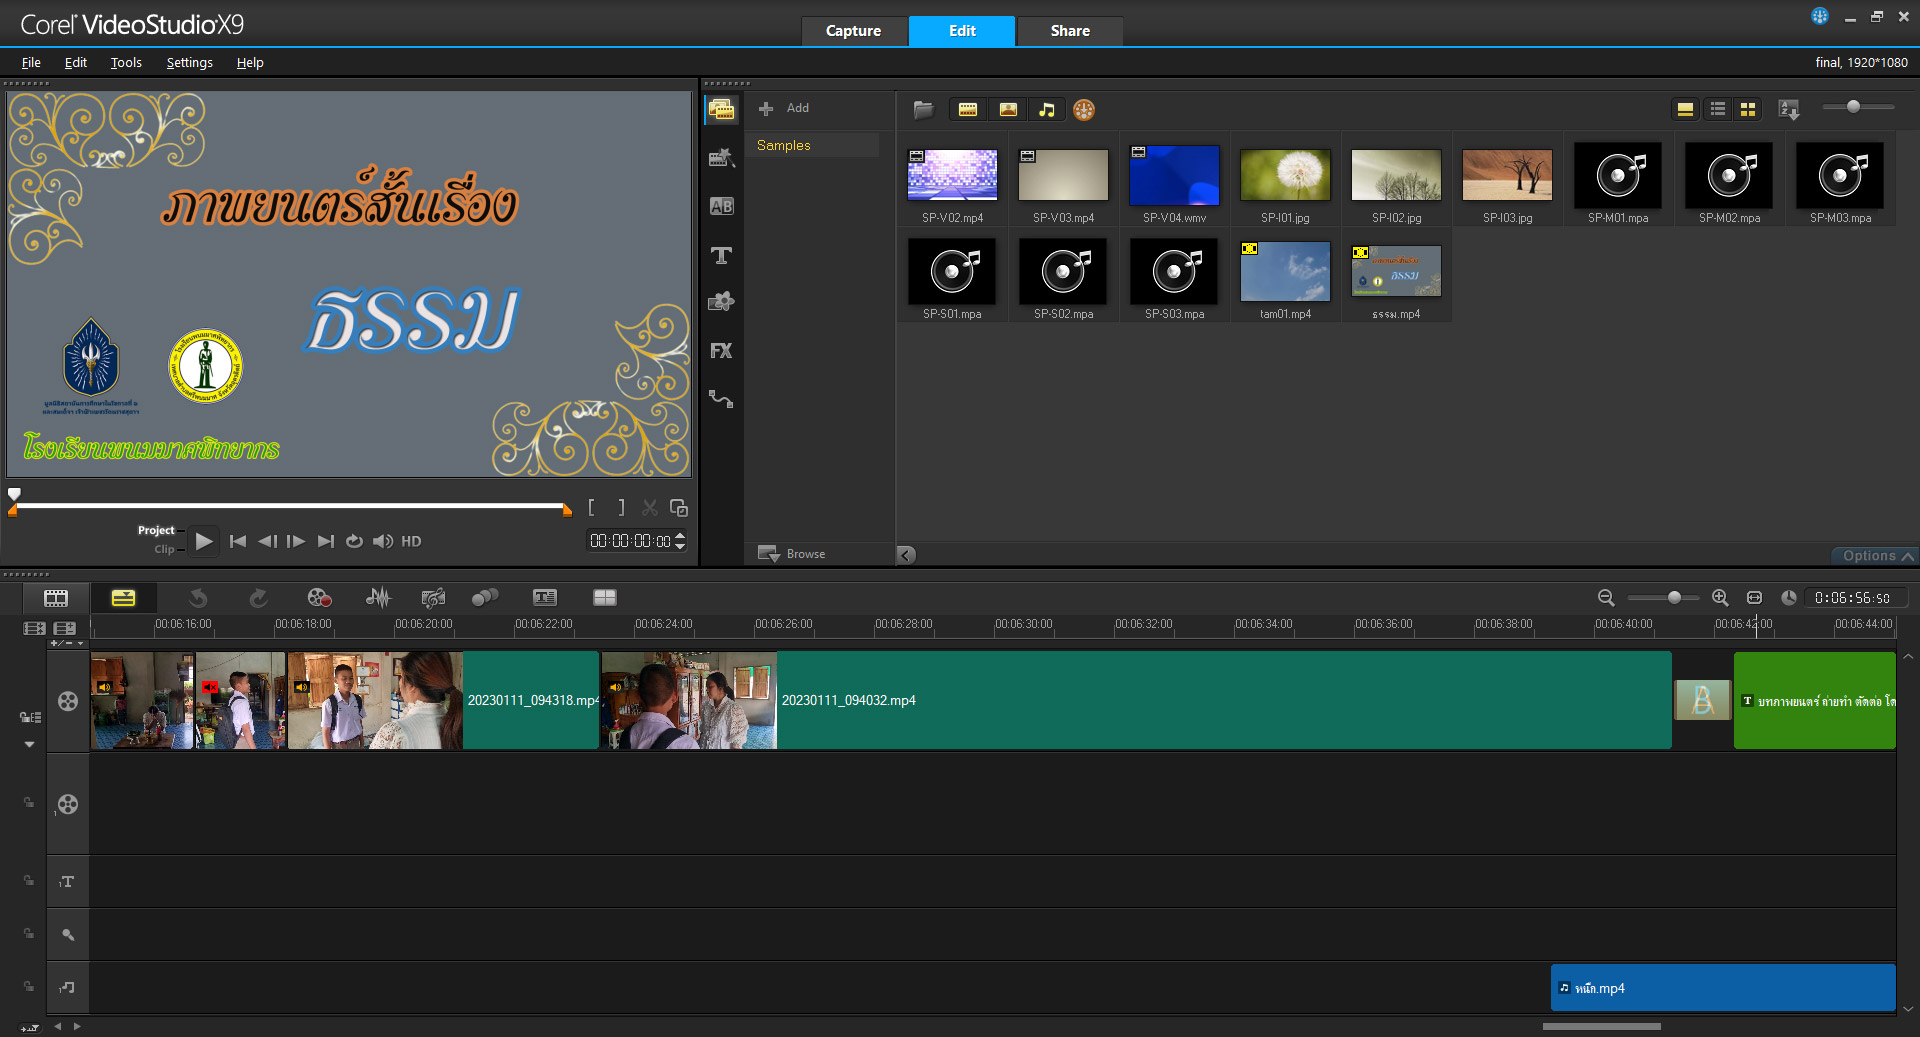Open the Title library icon
Screen dimensions: 1920x1037
pyautogui.click(x=721, y=255)
